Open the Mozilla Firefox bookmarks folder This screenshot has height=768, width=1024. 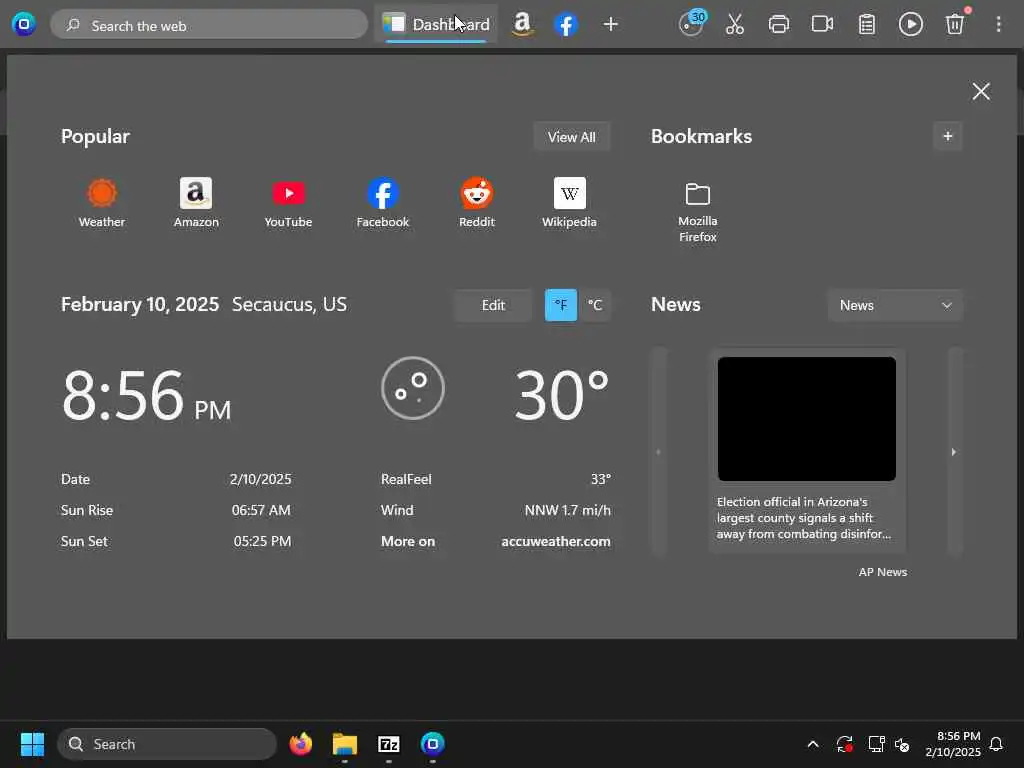(697, 212)
